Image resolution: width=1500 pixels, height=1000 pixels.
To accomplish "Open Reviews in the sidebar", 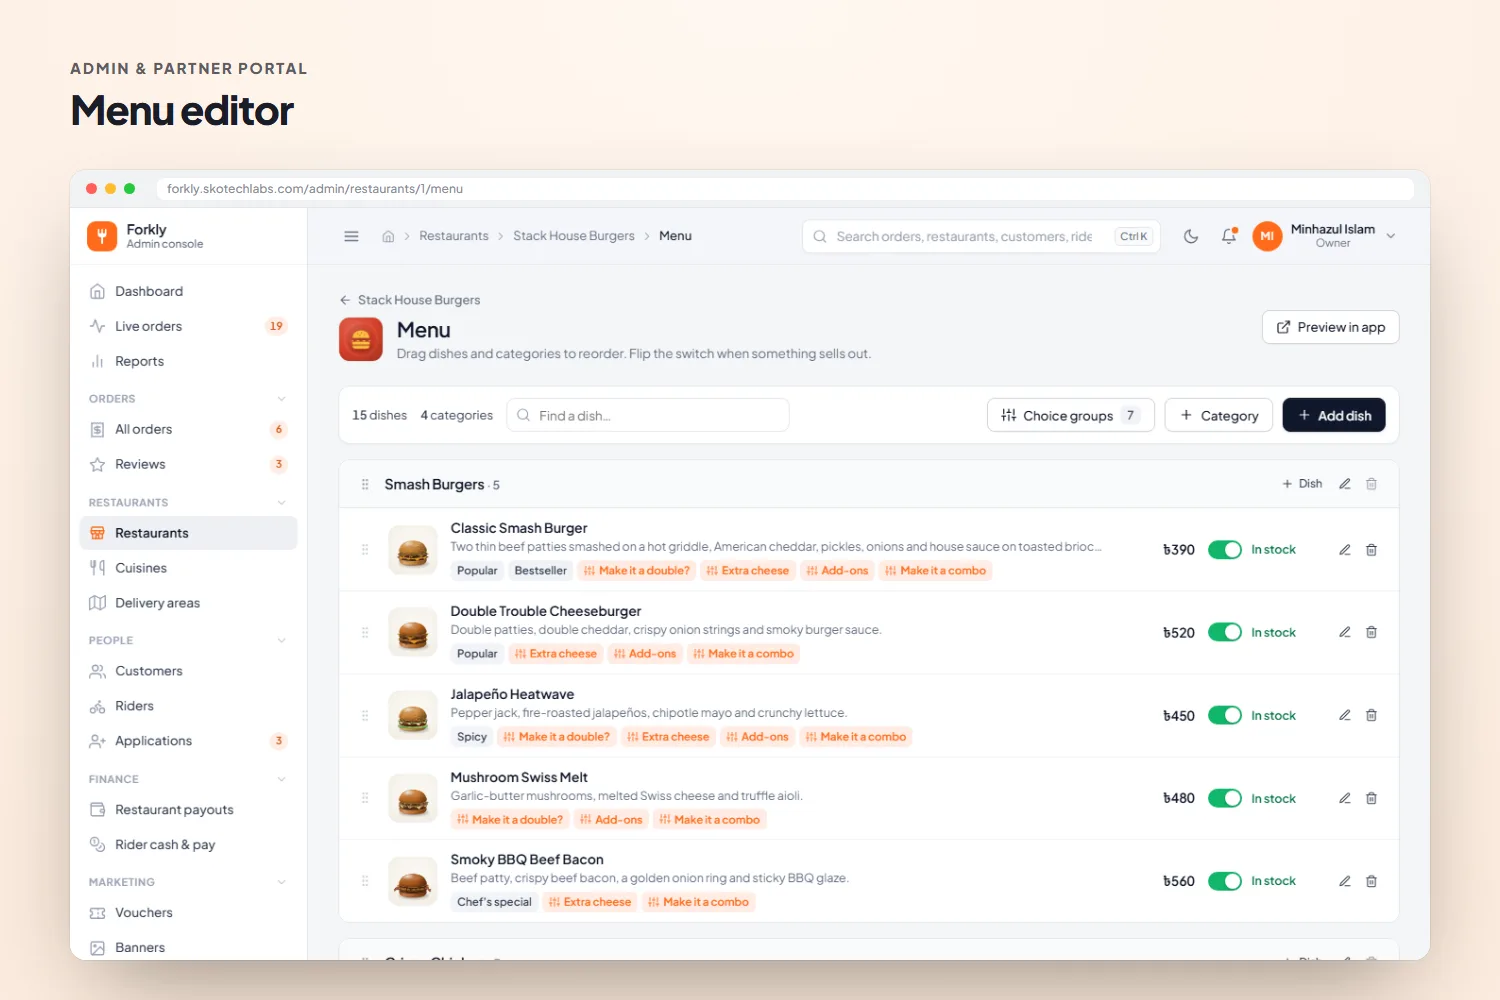I will coord(188,464).
